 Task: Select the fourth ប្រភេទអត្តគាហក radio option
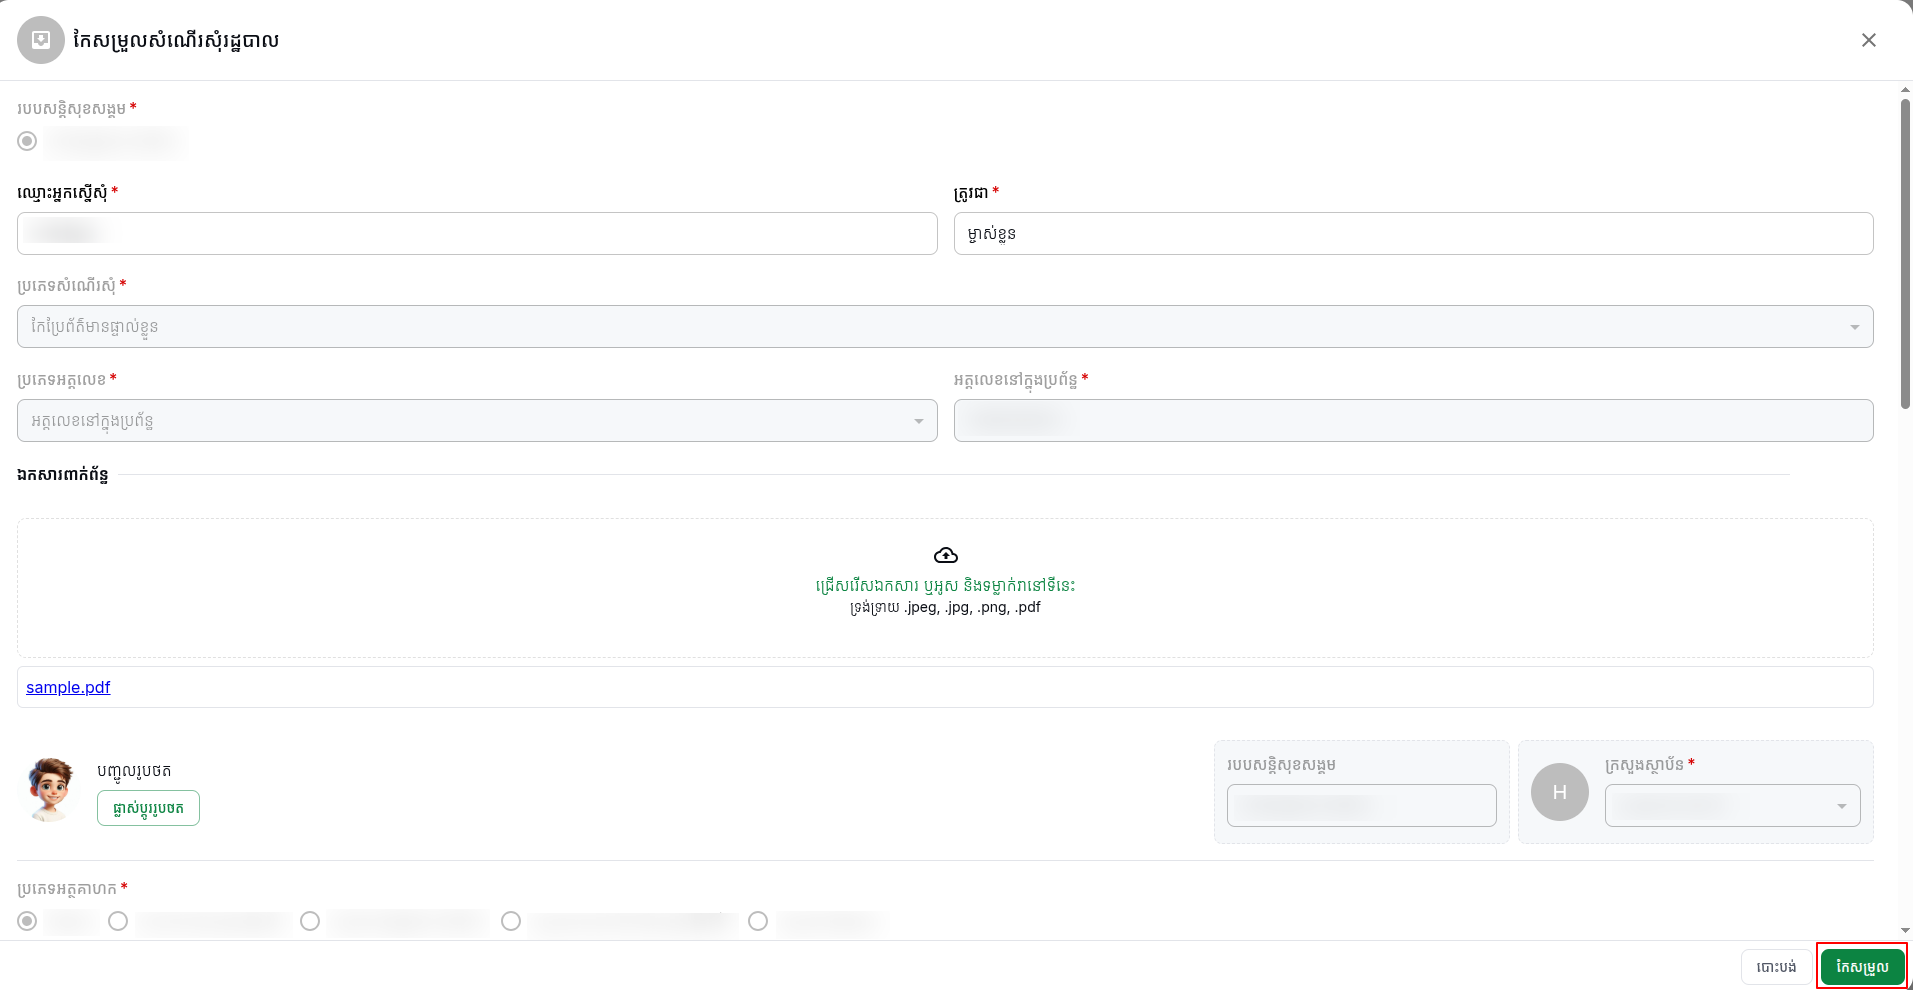[511, 921]
